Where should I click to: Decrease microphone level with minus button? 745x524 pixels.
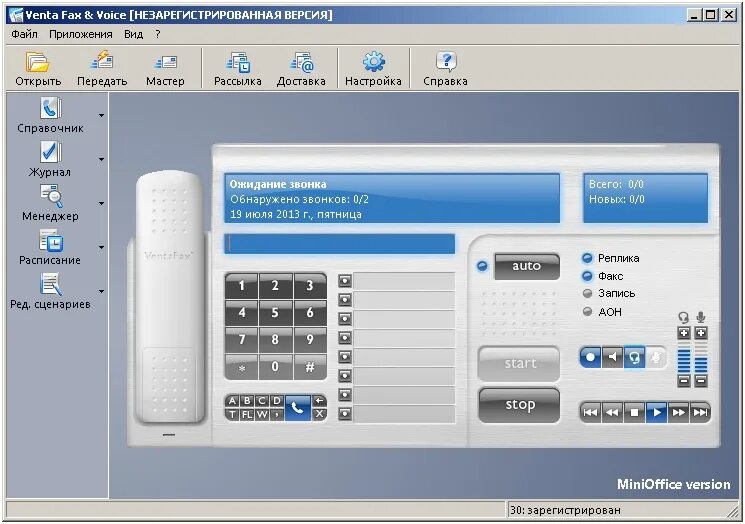tap(701, 381)
